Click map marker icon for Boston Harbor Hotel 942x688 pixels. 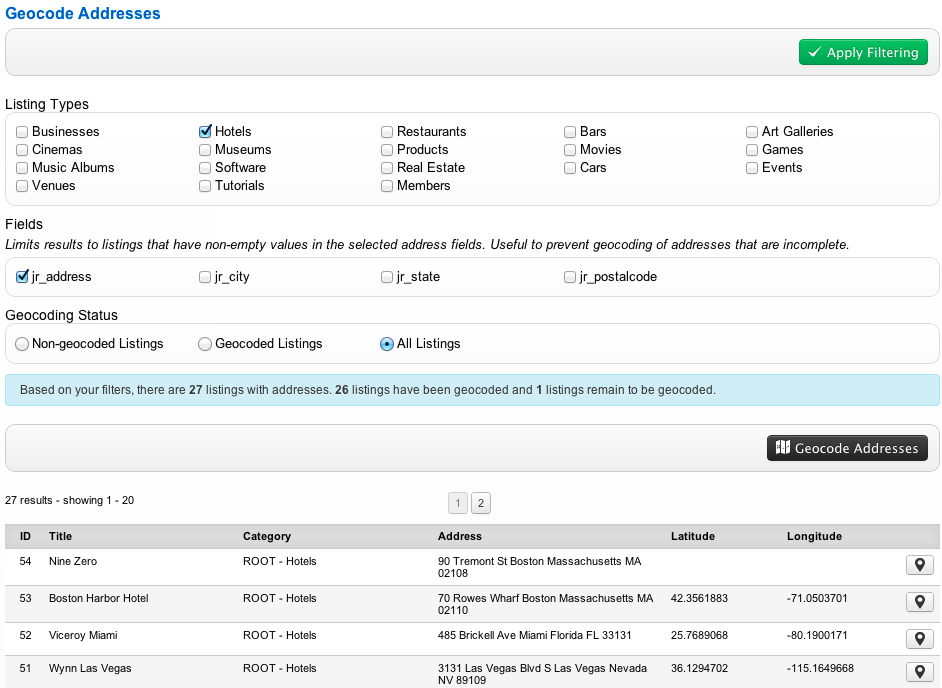pos(919,602)
